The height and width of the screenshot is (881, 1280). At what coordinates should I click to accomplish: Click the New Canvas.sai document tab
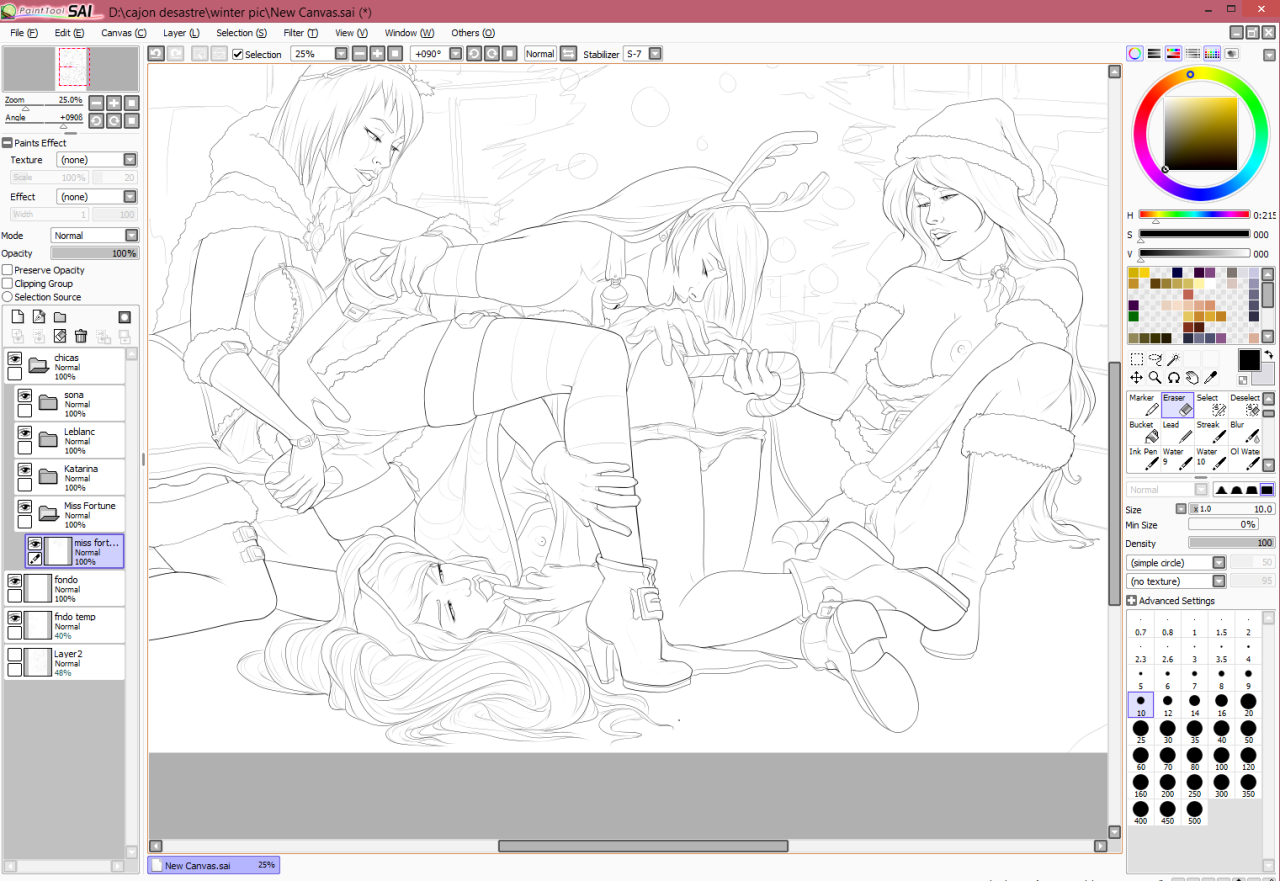(x=214, y=865)
